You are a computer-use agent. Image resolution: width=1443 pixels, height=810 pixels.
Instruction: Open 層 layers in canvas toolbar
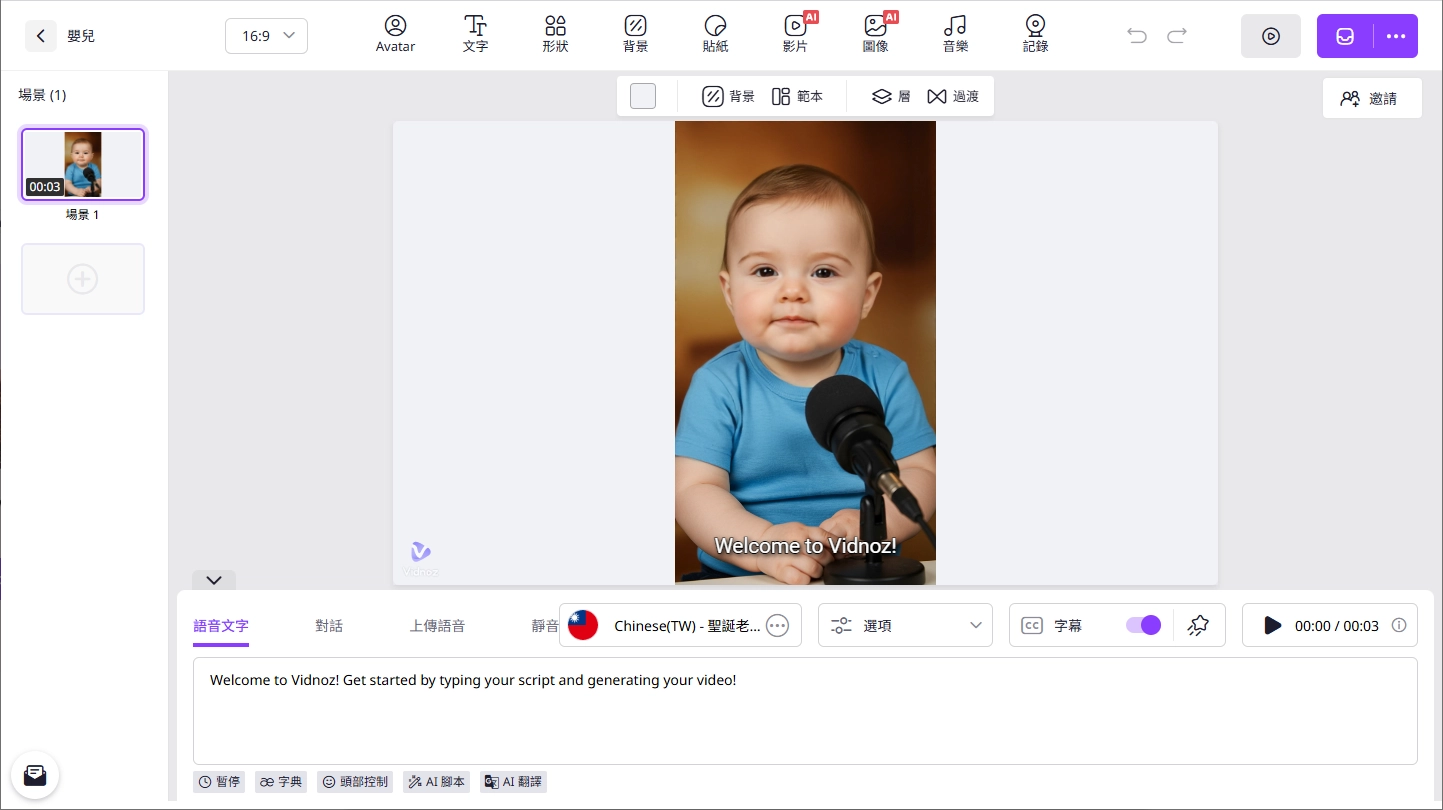891,96
